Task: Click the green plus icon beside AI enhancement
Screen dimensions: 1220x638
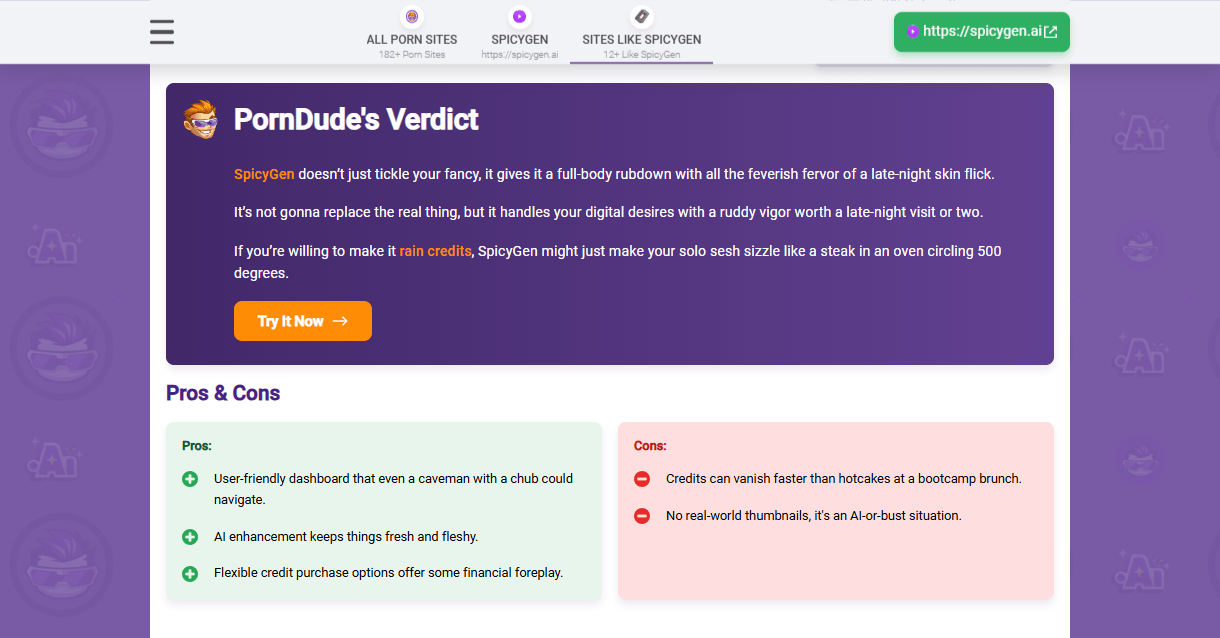Action: pos(190,537)
